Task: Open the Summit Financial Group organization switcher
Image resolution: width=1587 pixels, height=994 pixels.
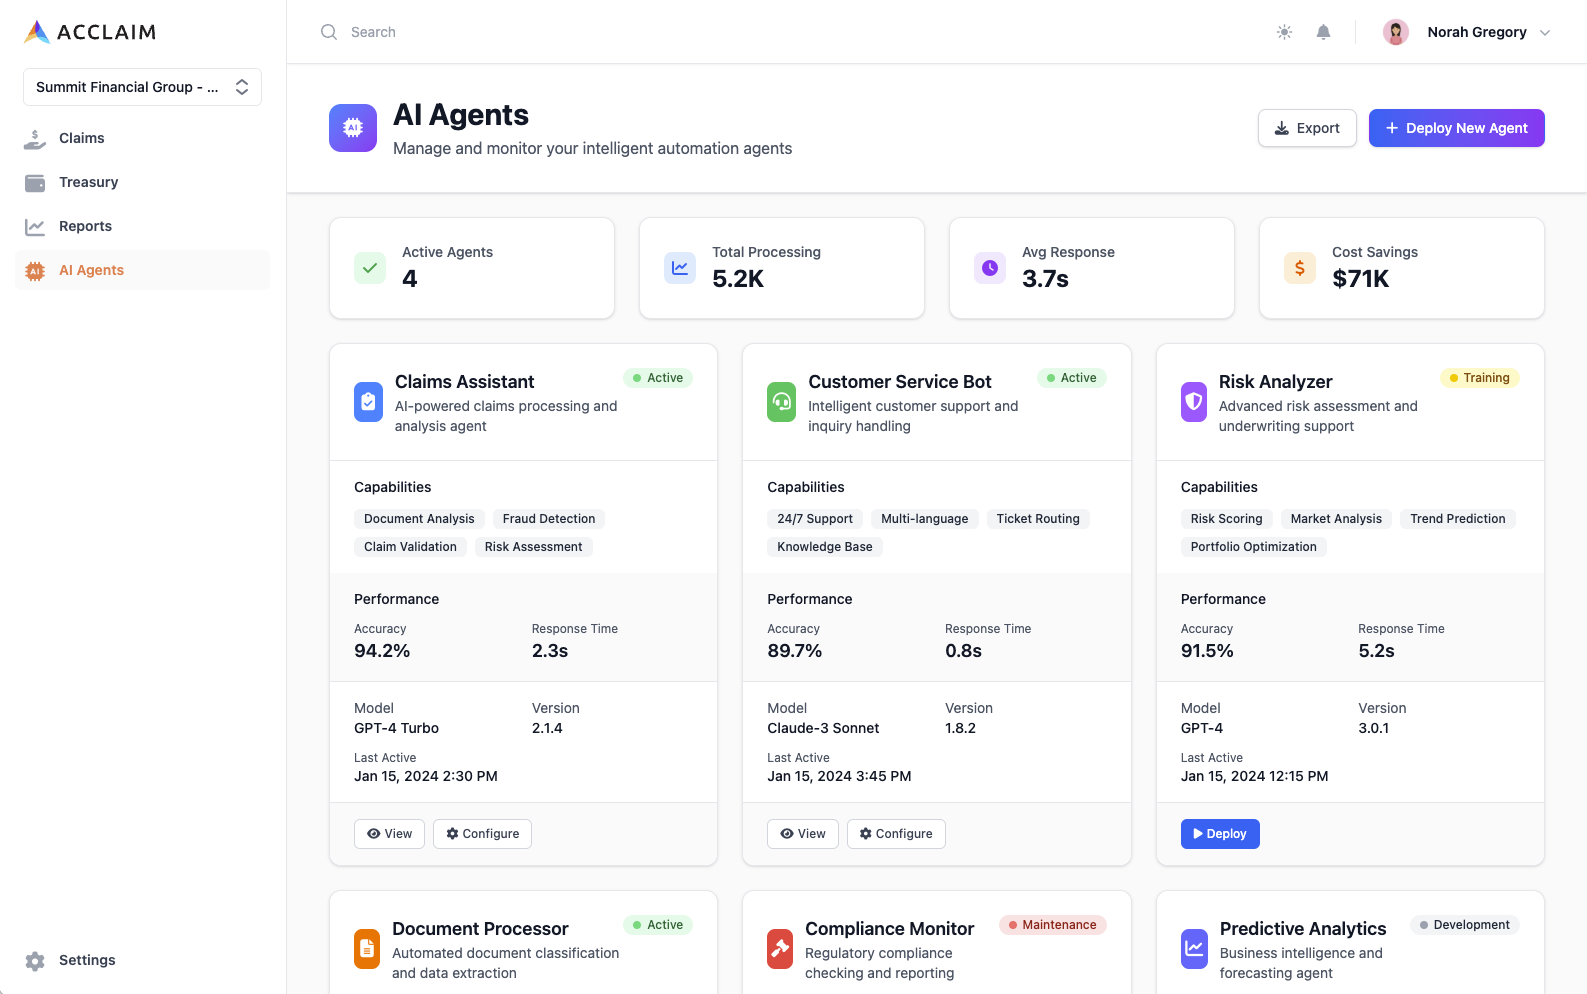Action: 142,87
